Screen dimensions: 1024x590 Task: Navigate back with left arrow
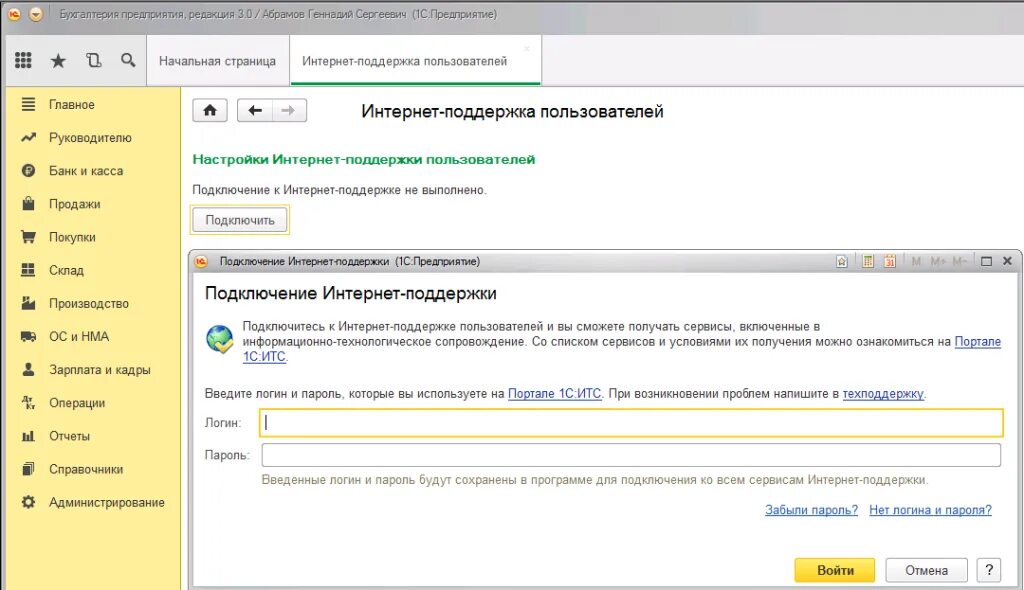(255, 110)
